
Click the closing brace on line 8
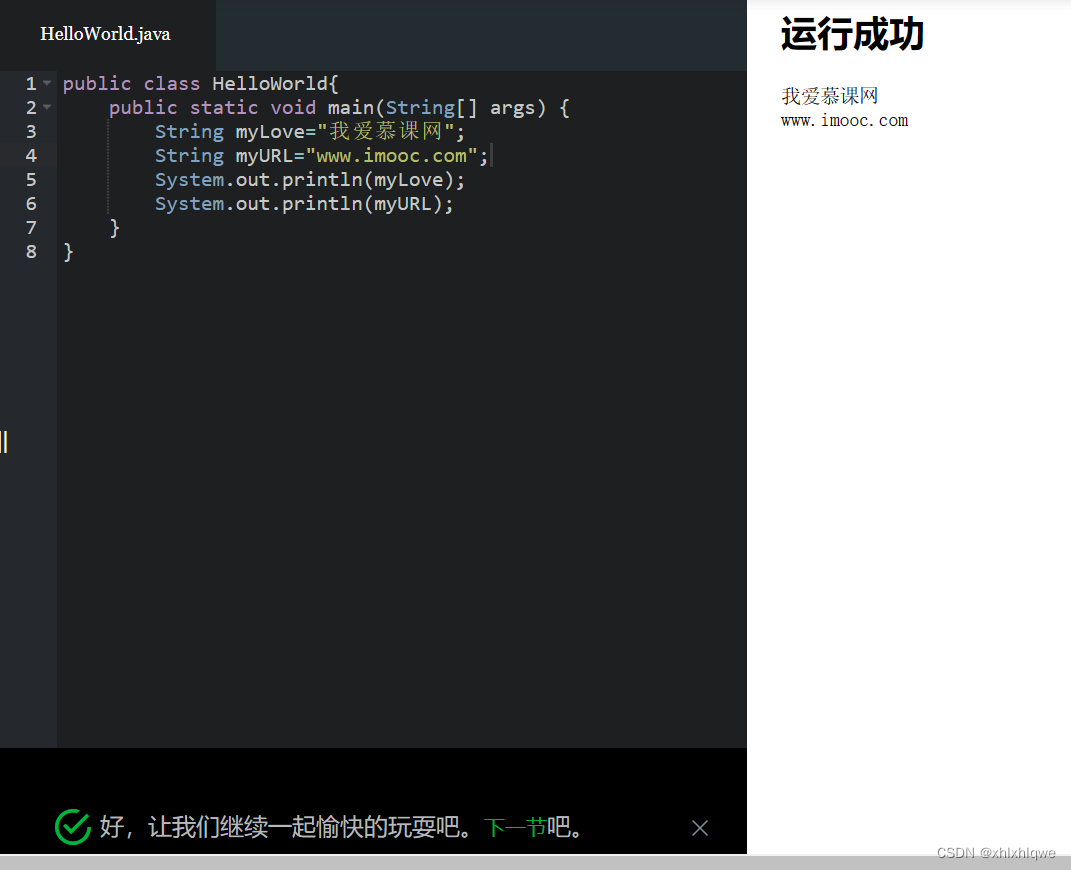pyautogui.click(x=68, y=251)
